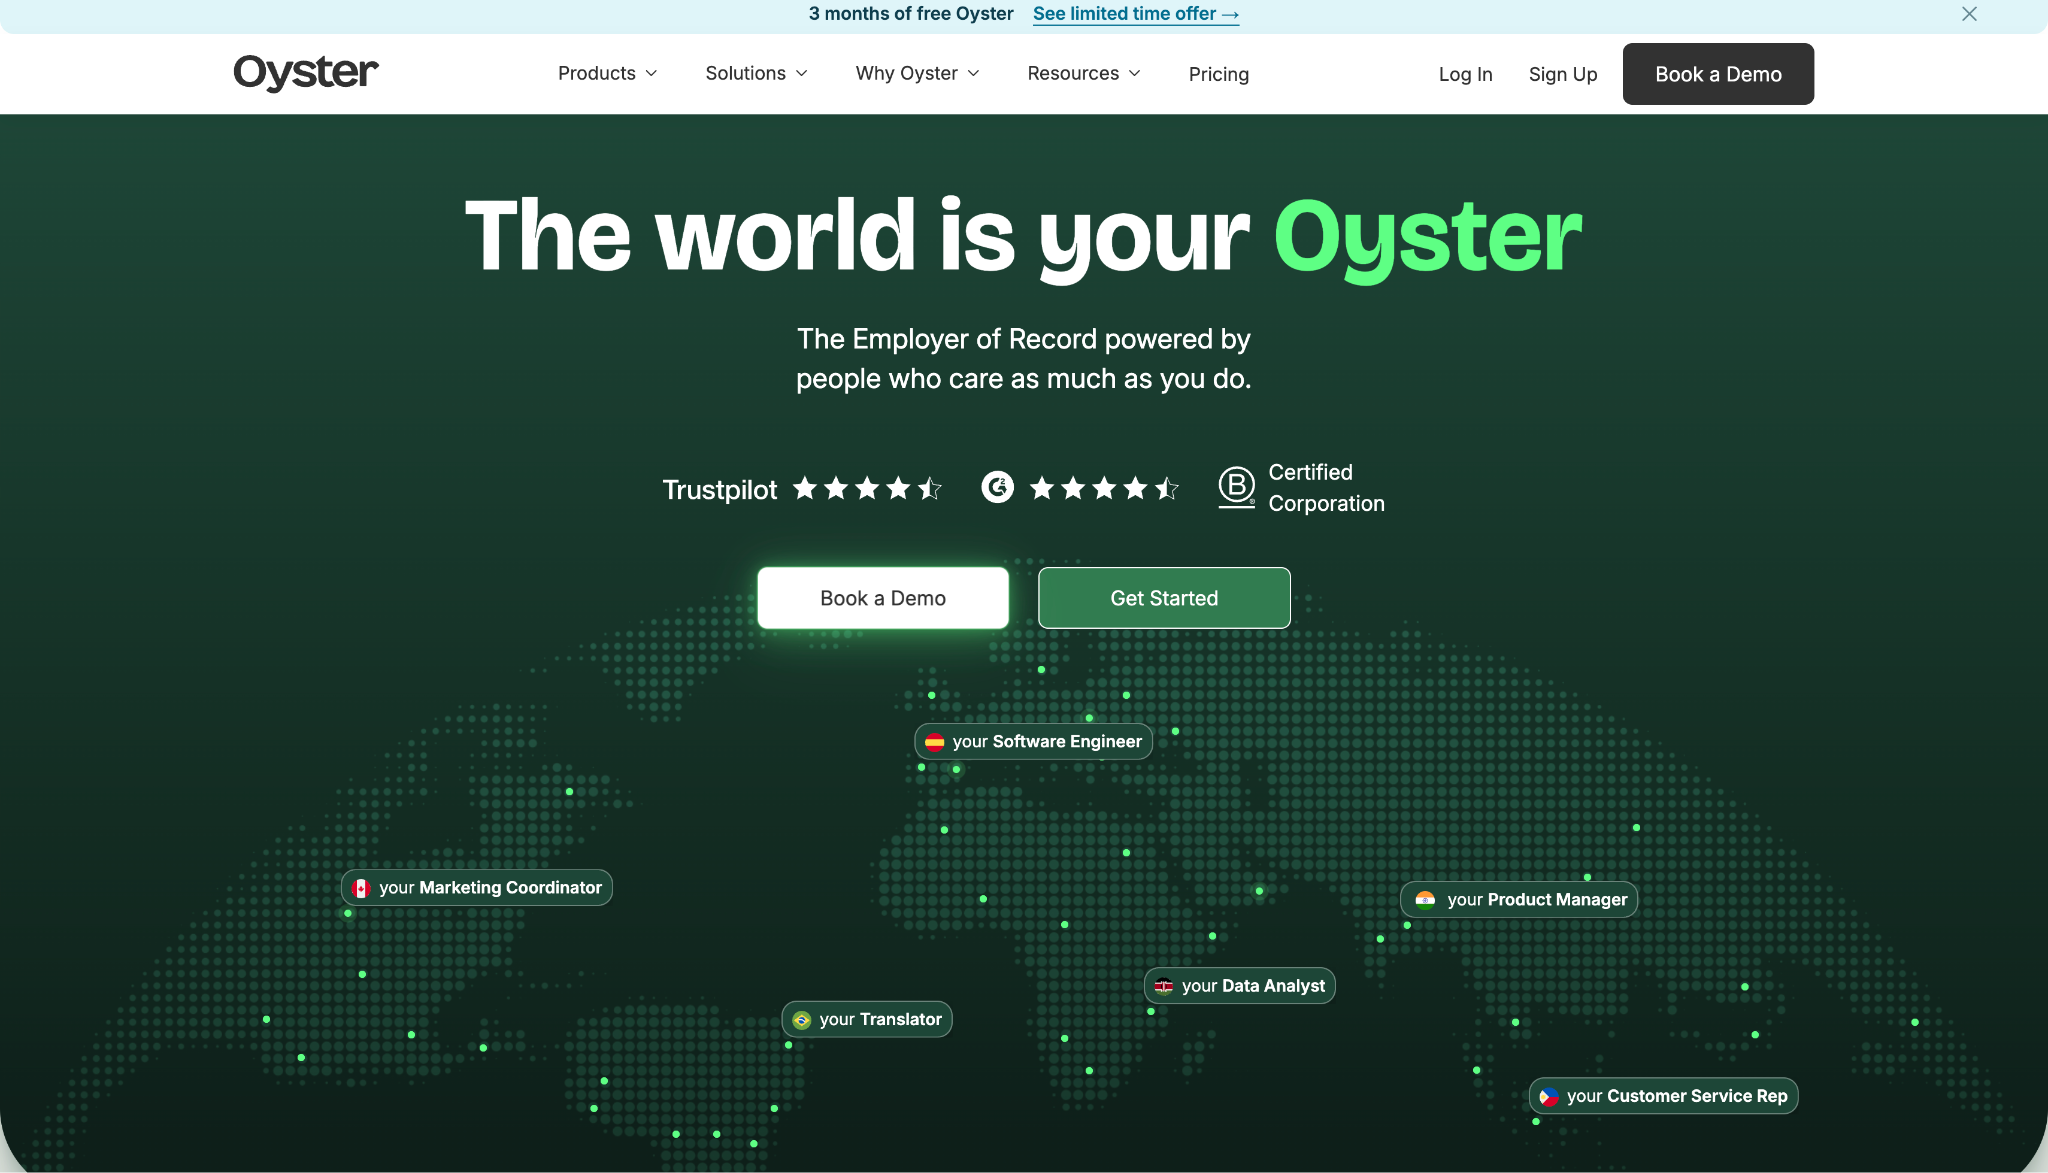
Task: Select the 'your Product Manager' map label
Action: (1519, 899)
